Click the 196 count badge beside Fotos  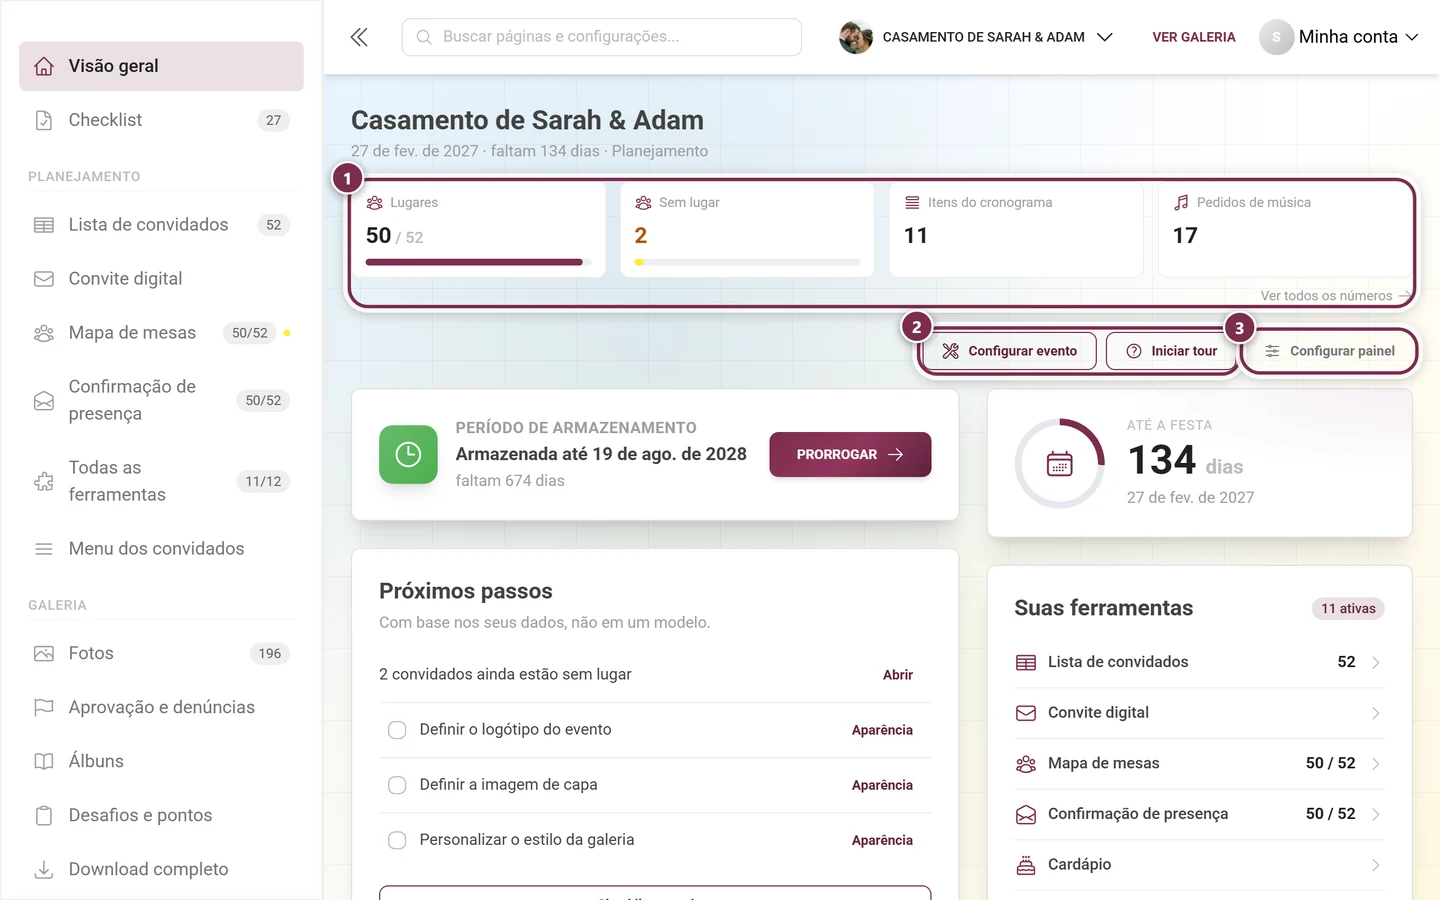point(270,654)
